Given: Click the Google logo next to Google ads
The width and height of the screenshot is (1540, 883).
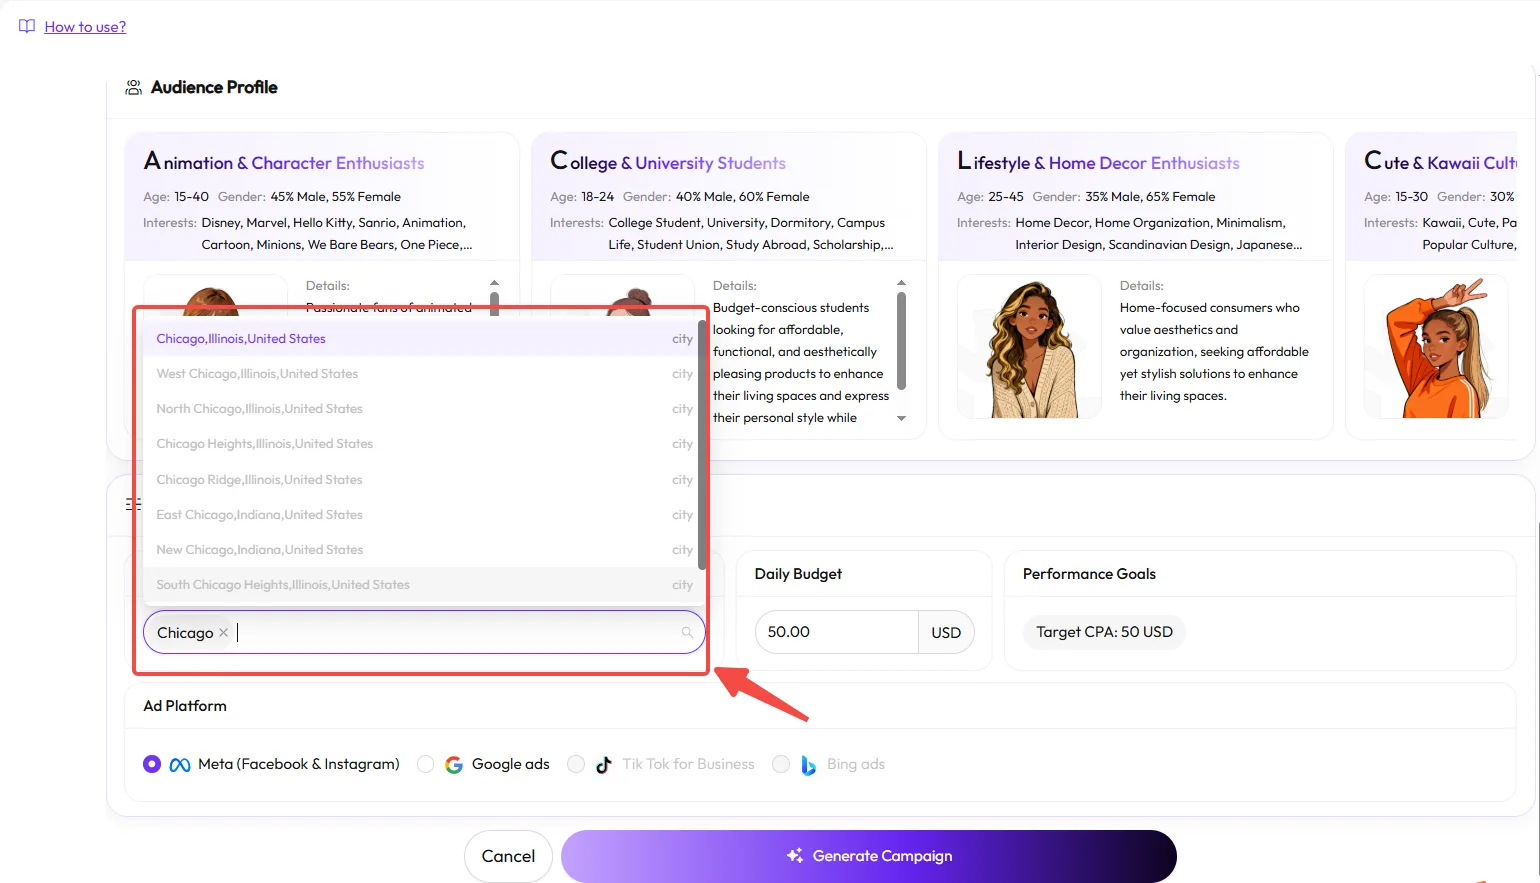Looking at the screenshot, I should point(454,763).
